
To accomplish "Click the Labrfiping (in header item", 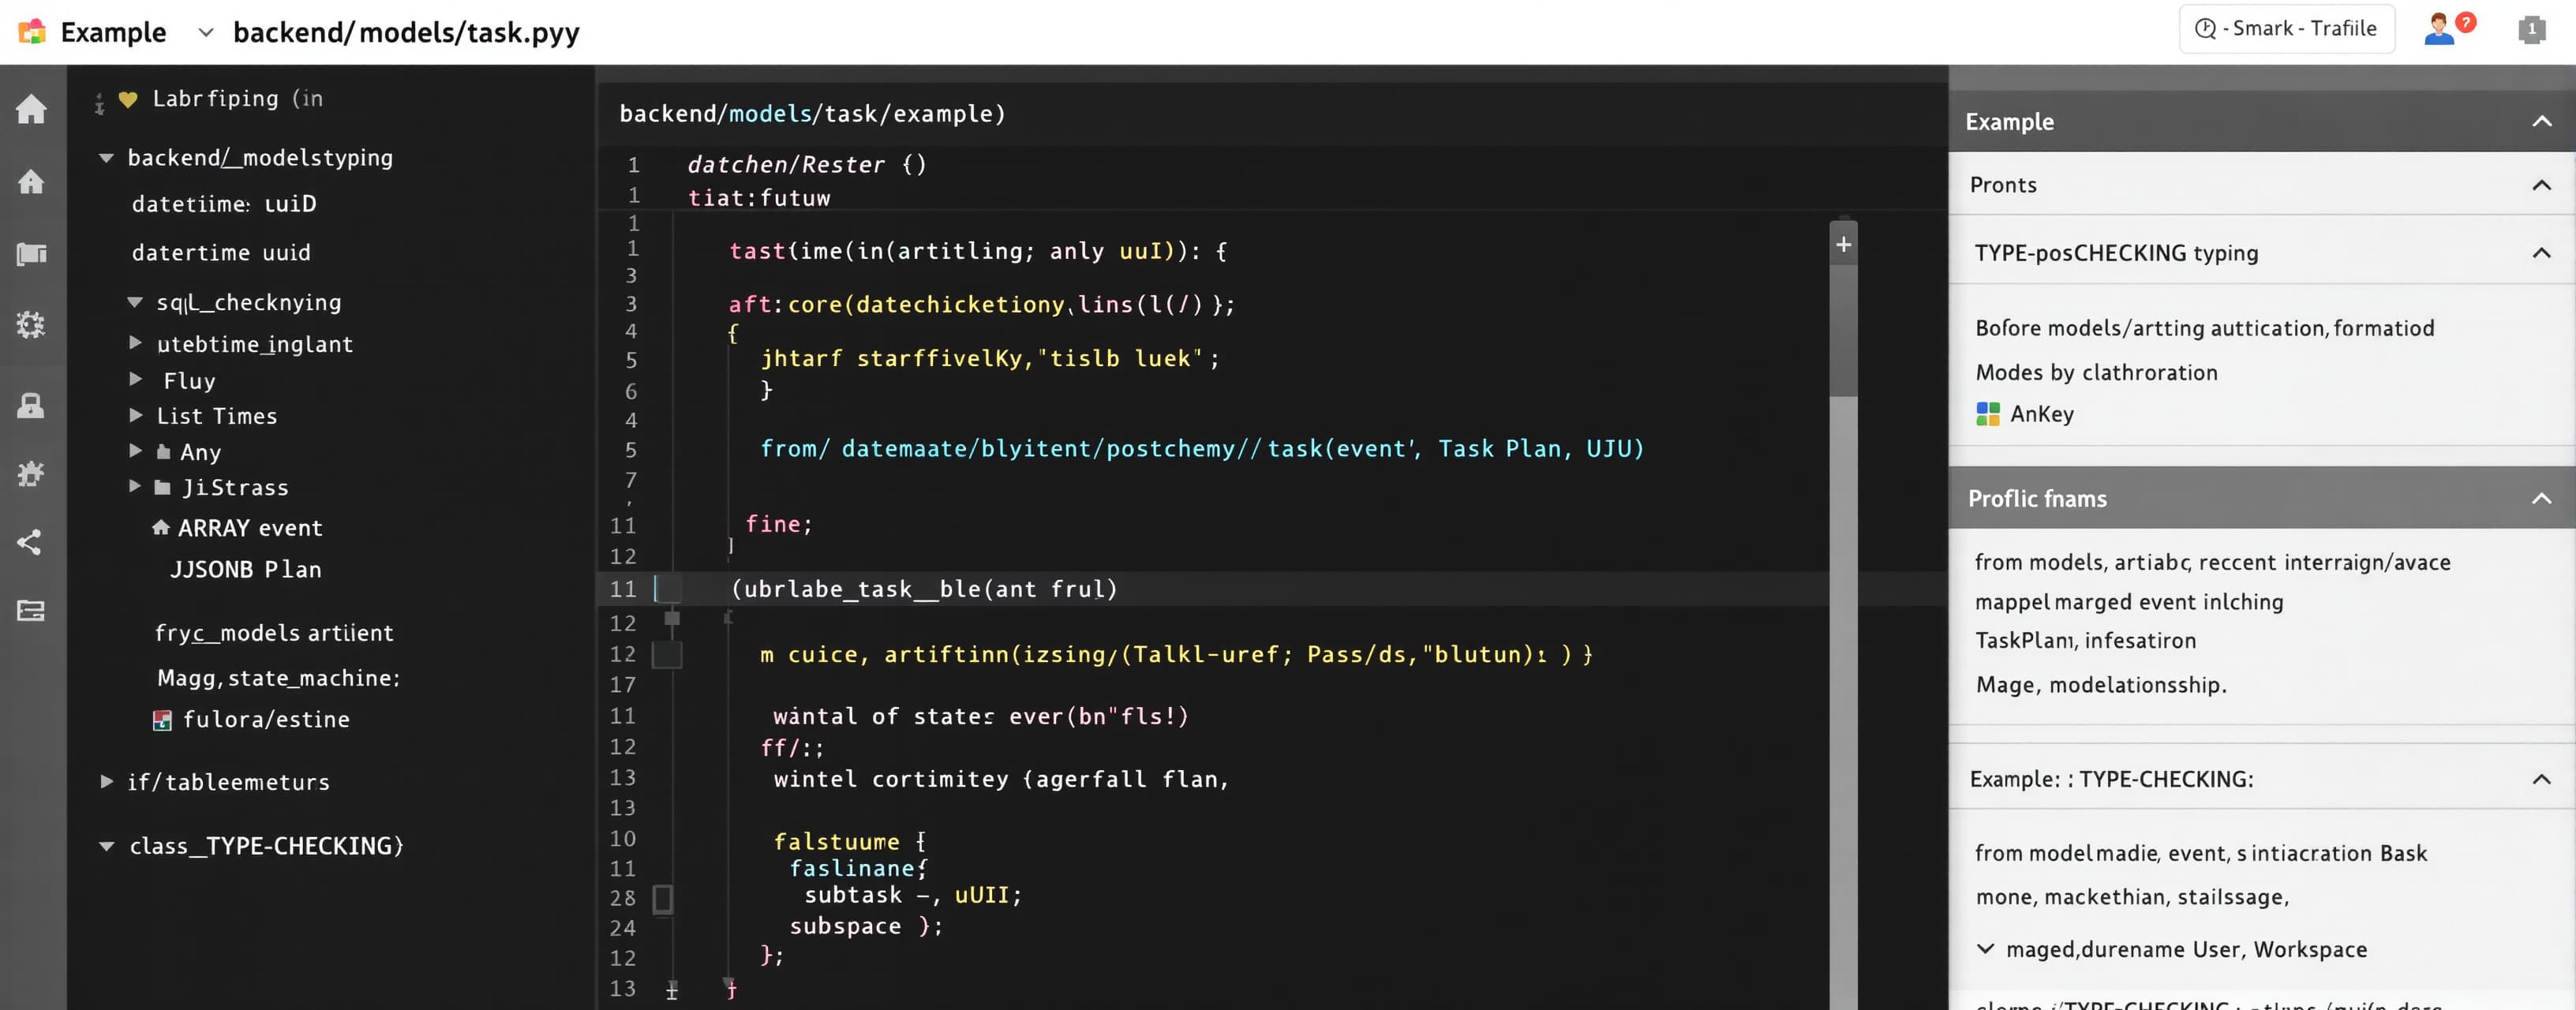I will [x=237, y=99].
